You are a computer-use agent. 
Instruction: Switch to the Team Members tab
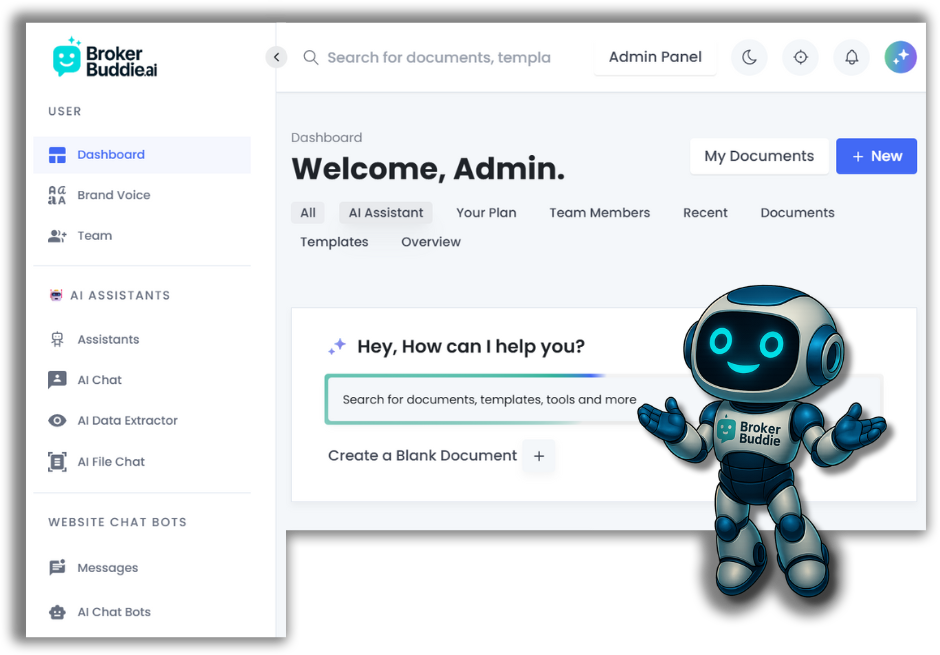pos(599,213)
